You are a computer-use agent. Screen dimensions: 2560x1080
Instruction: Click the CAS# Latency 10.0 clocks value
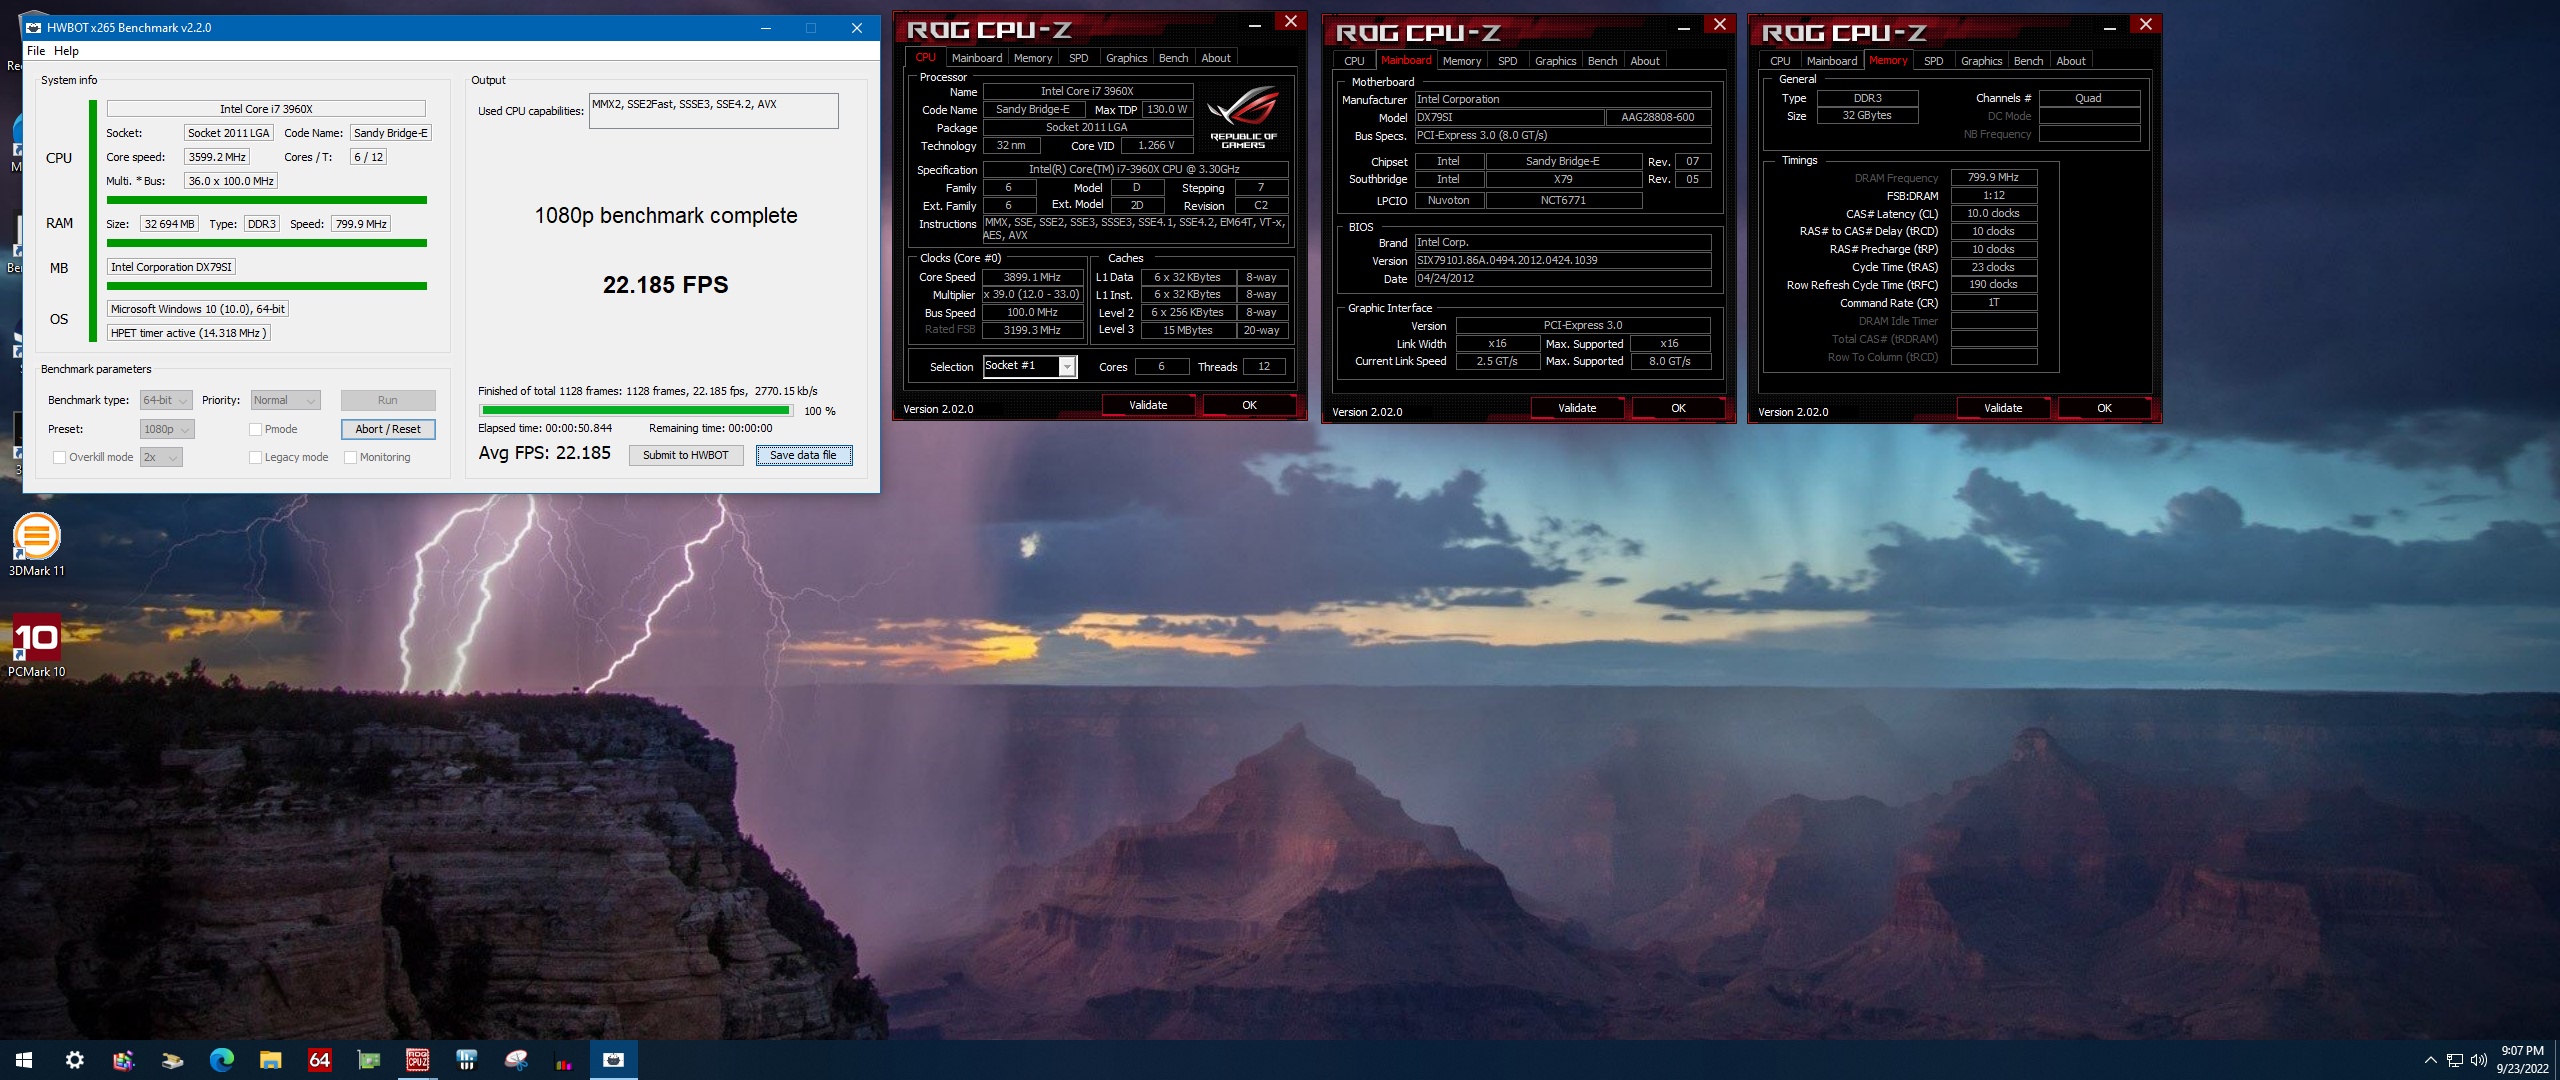tap(1993, 213)
